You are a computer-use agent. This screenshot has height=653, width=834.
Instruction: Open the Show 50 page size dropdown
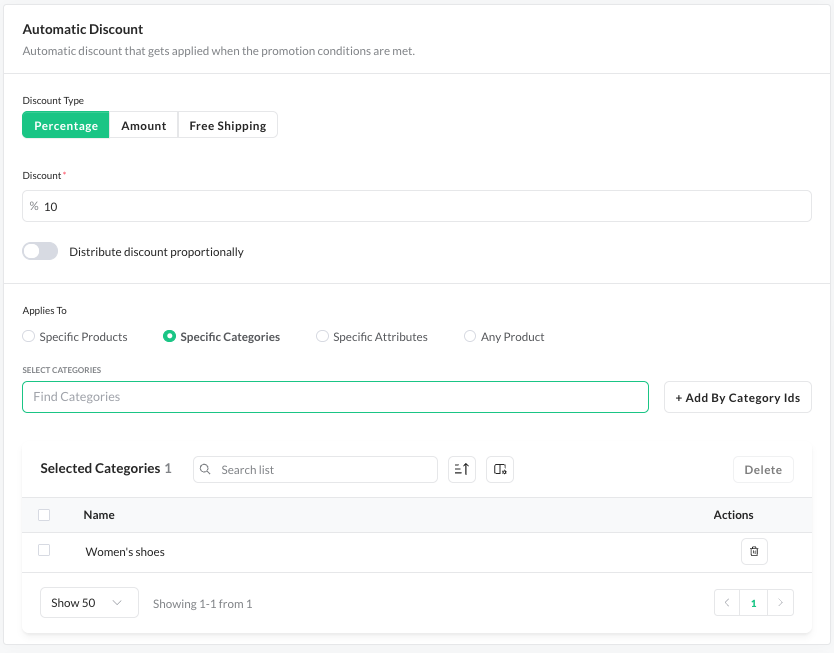[89, 602]
